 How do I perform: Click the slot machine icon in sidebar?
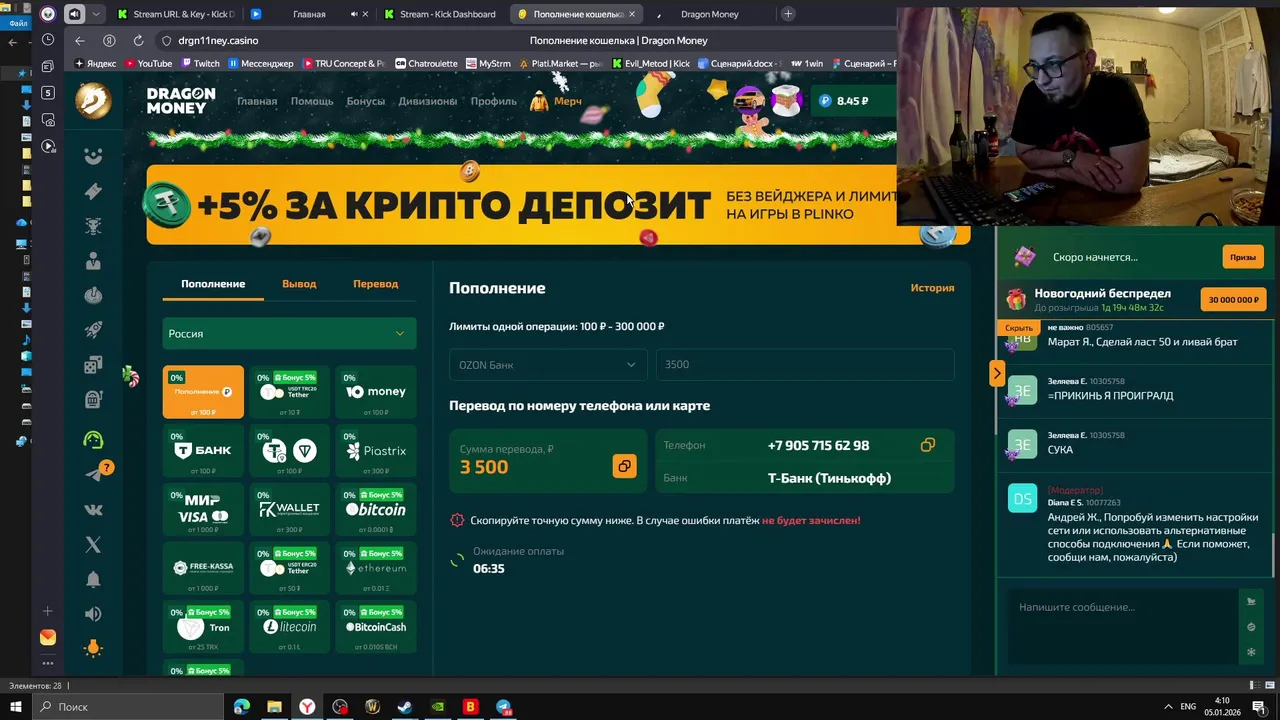[93, 400]
